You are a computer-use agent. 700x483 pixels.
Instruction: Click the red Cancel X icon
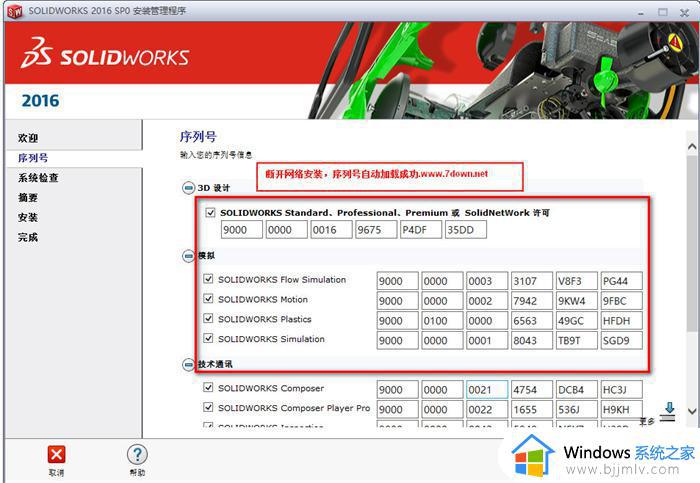tap(56, 454)
